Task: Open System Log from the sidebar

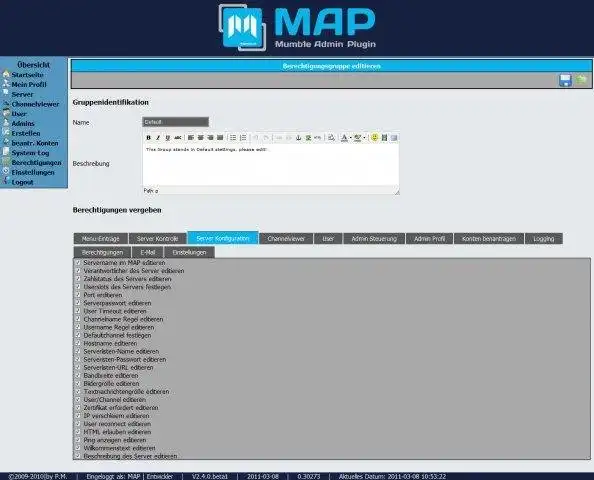Action: (30, 153)
